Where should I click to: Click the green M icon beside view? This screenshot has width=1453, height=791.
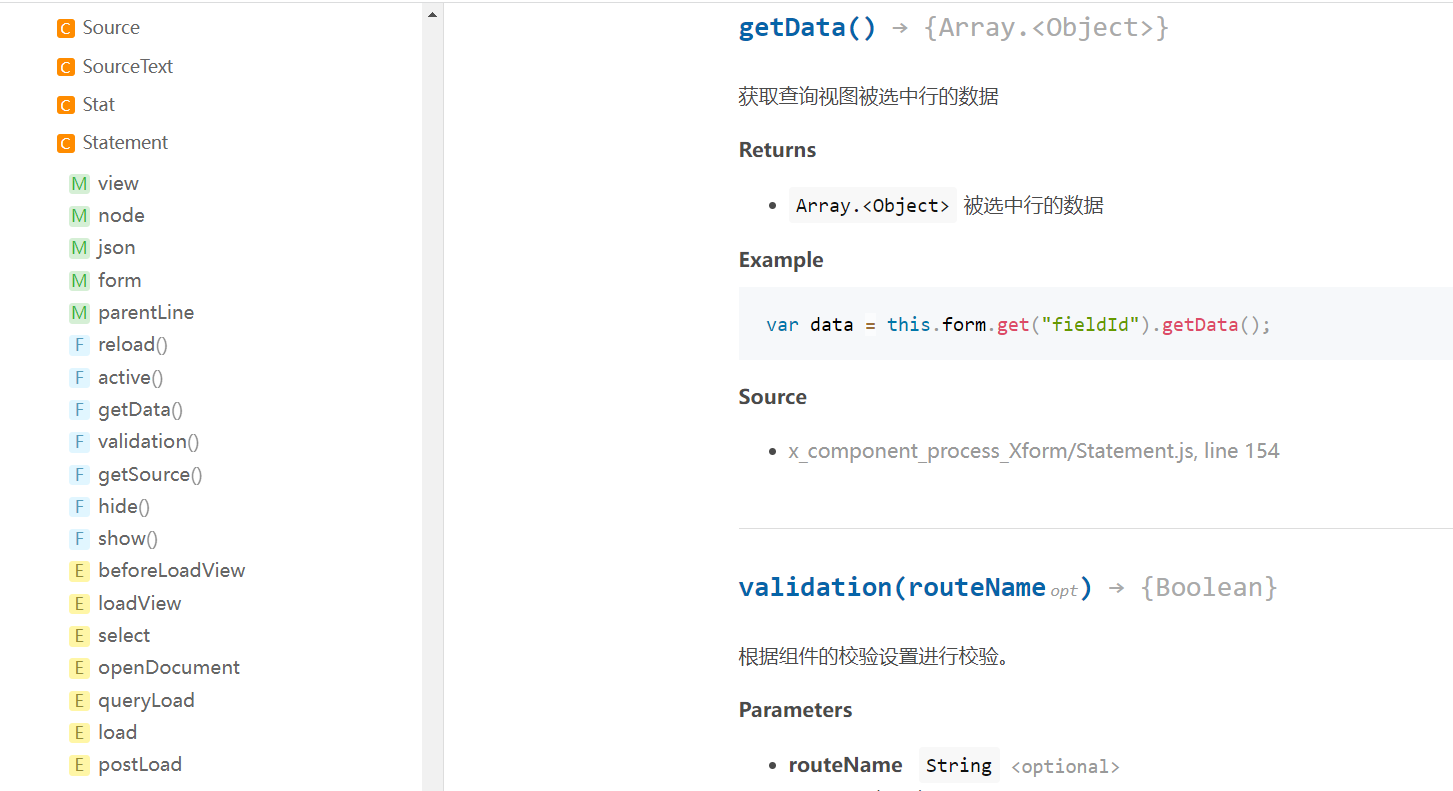[79, 184]
